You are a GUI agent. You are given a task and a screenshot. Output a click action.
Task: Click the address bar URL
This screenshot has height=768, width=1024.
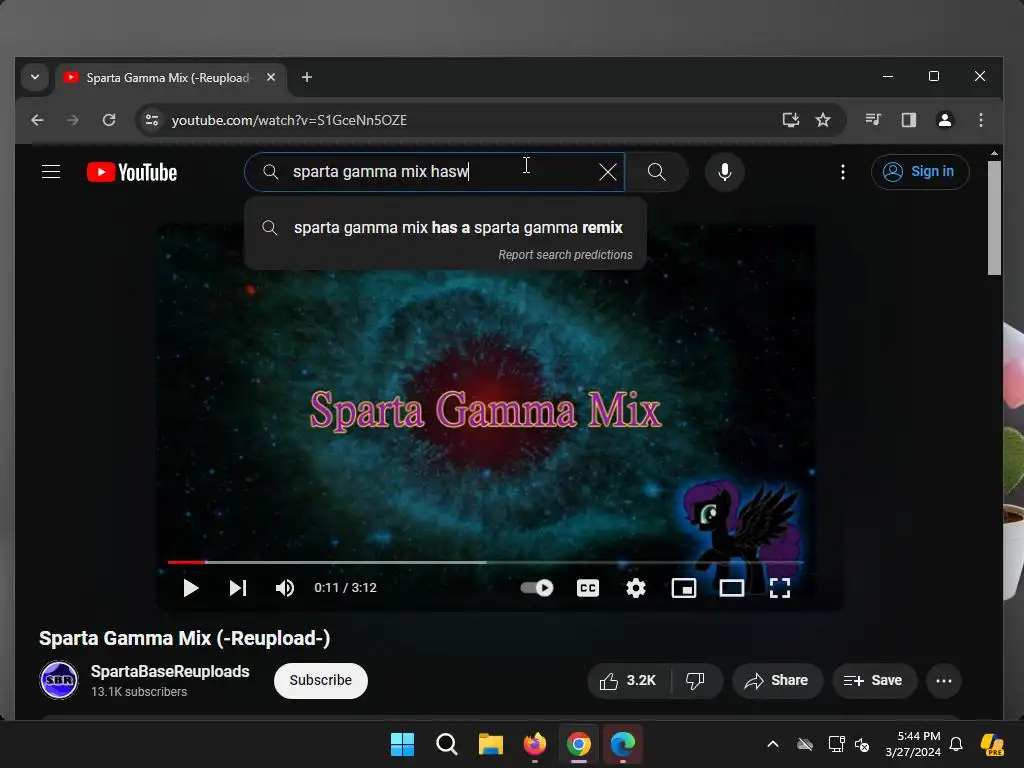coord(289,120)
